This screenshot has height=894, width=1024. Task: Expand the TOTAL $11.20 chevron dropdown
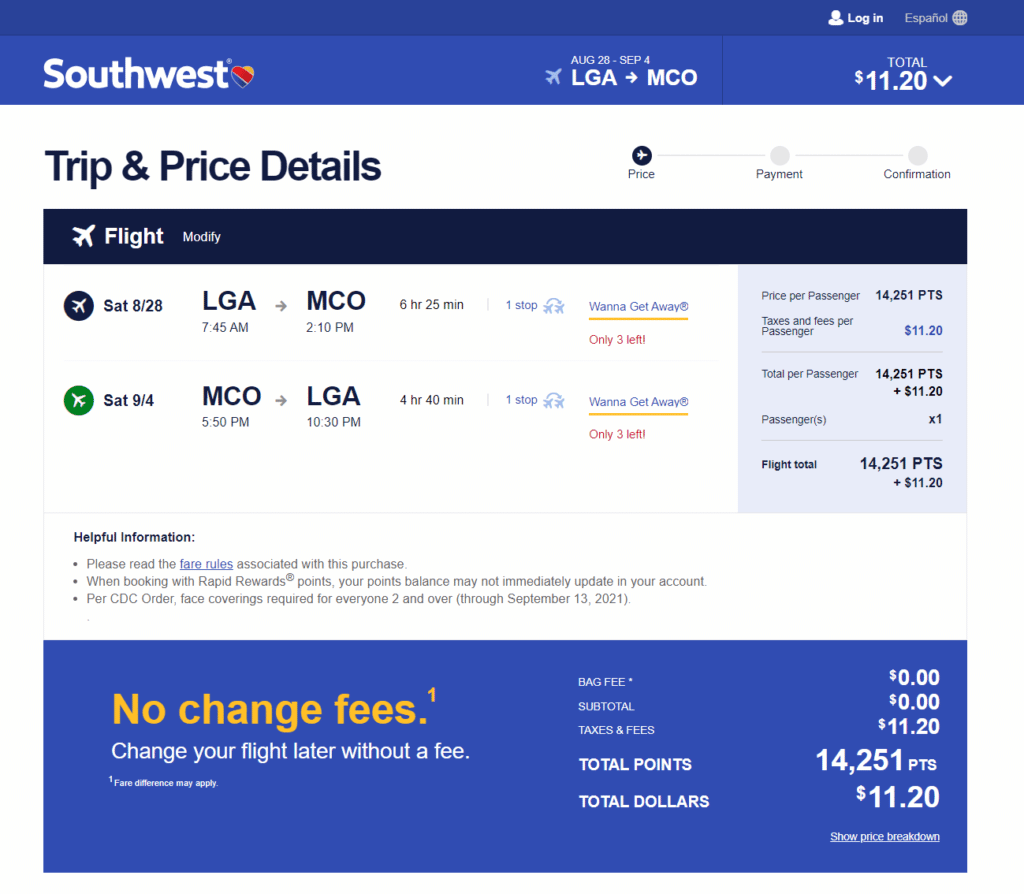click(x=942, y=81)
